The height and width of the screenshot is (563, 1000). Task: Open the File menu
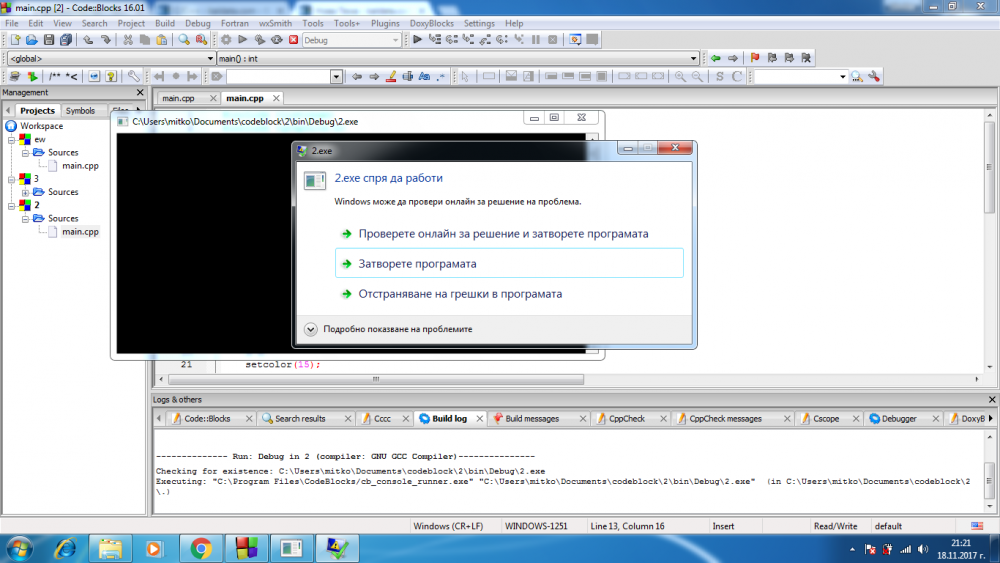point(11,23)
